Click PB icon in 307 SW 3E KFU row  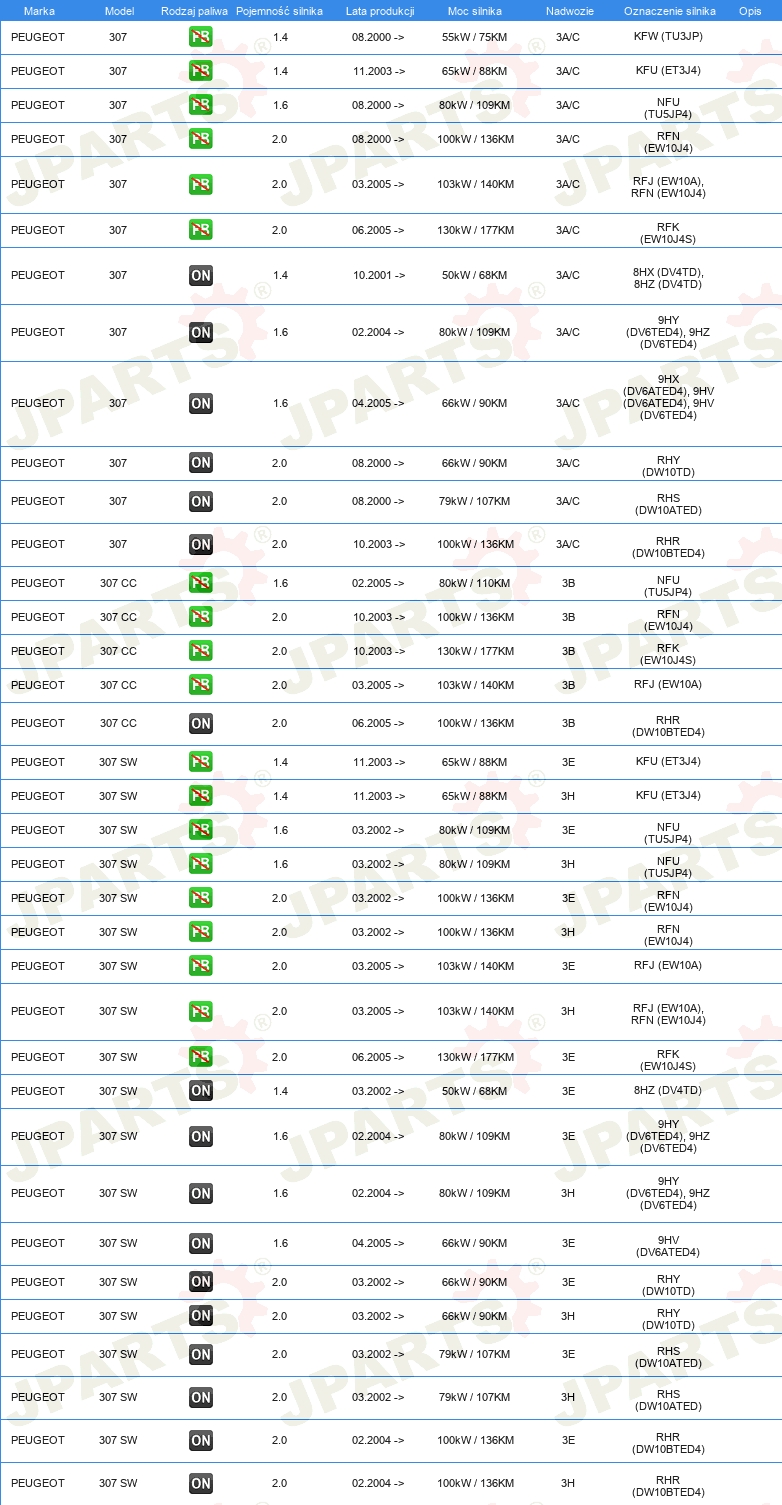[201, 762]
